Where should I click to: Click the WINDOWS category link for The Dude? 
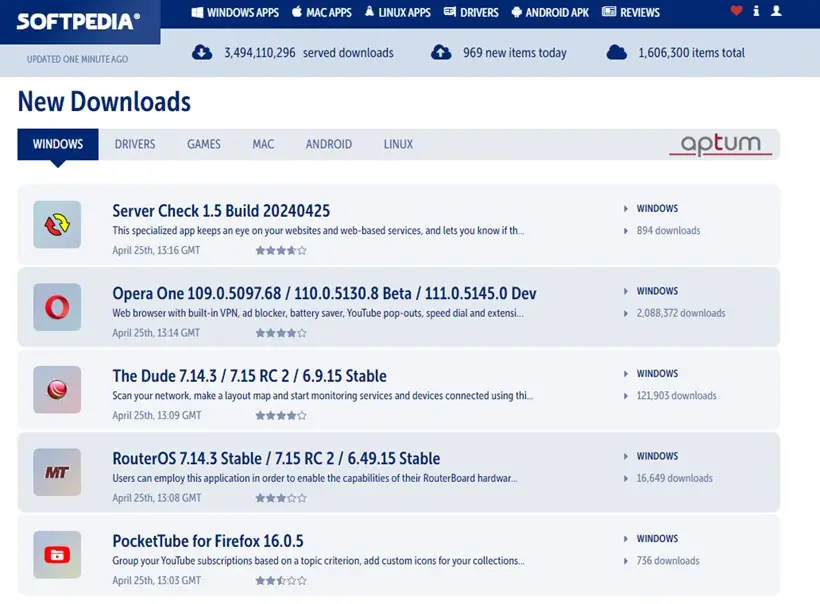point(657,374)
